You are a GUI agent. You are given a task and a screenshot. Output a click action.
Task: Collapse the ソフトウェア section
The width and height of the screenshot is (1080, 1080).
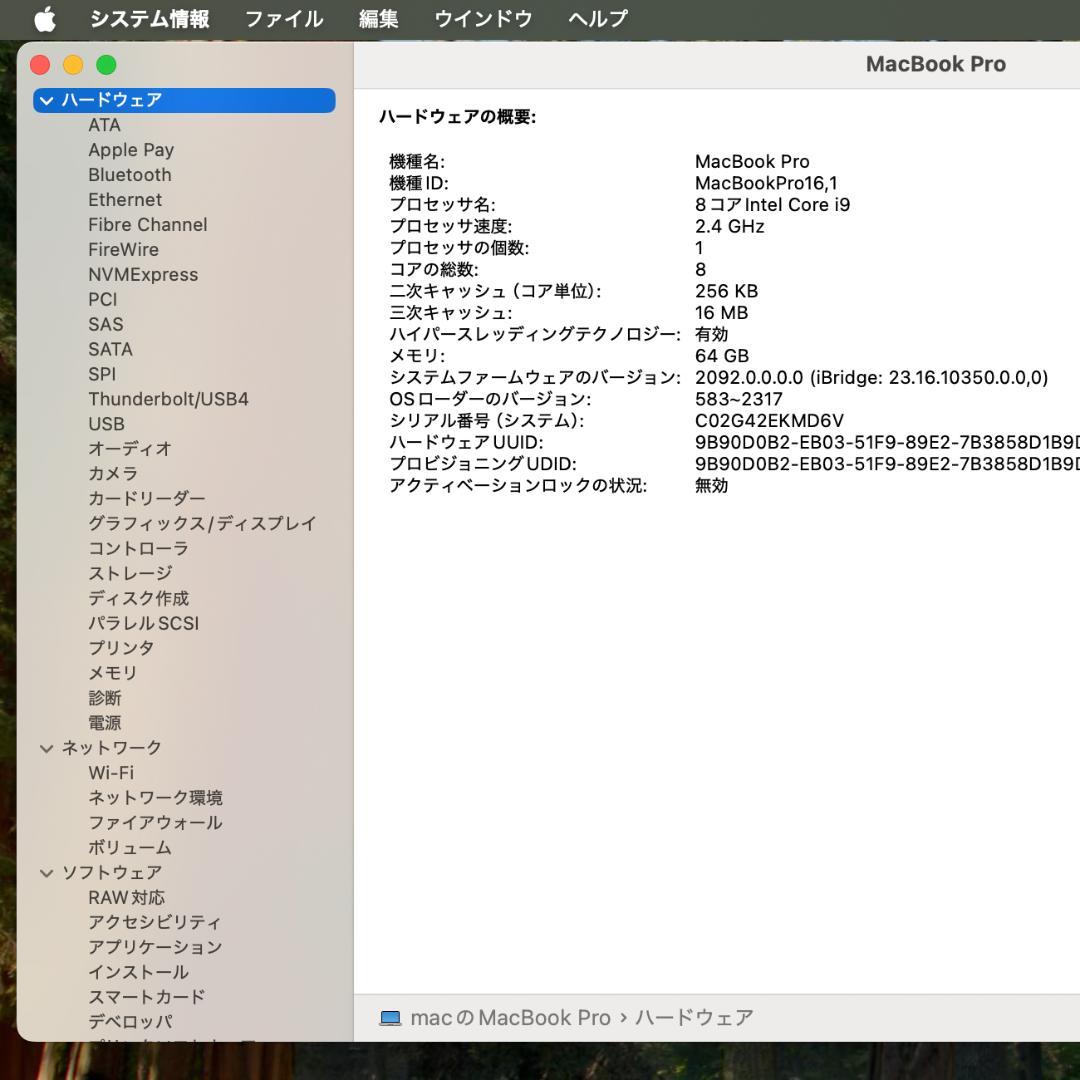pos(46,872)
